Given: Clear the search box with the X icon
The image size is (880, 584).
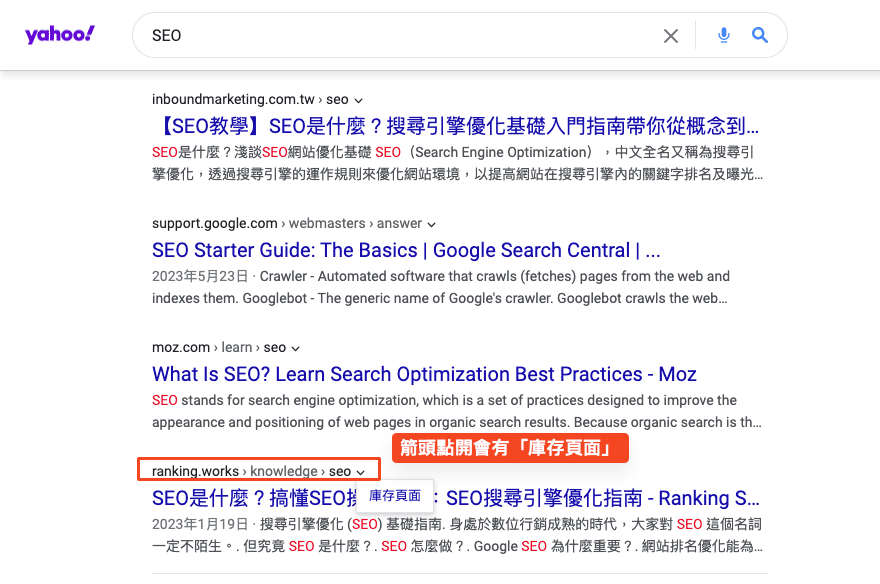Looking at the screenshot, I should pos(671,36).
